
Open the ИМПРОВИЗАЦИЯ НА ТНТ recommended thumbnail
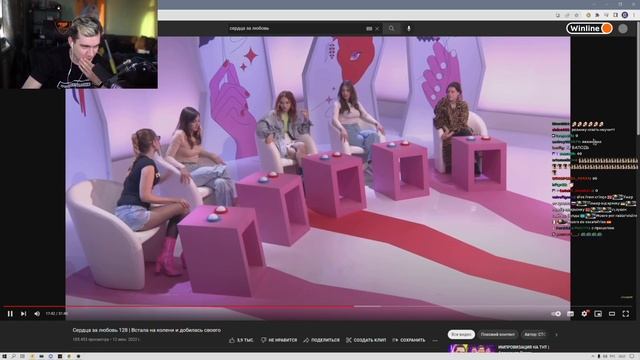click(472, 348)
